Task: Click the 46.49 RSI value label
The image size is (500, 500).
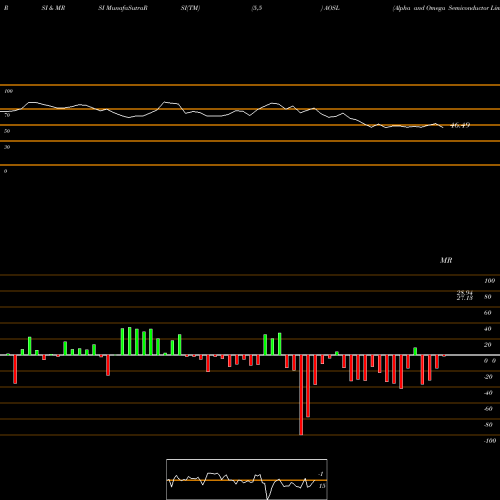Action: (460, 125)
